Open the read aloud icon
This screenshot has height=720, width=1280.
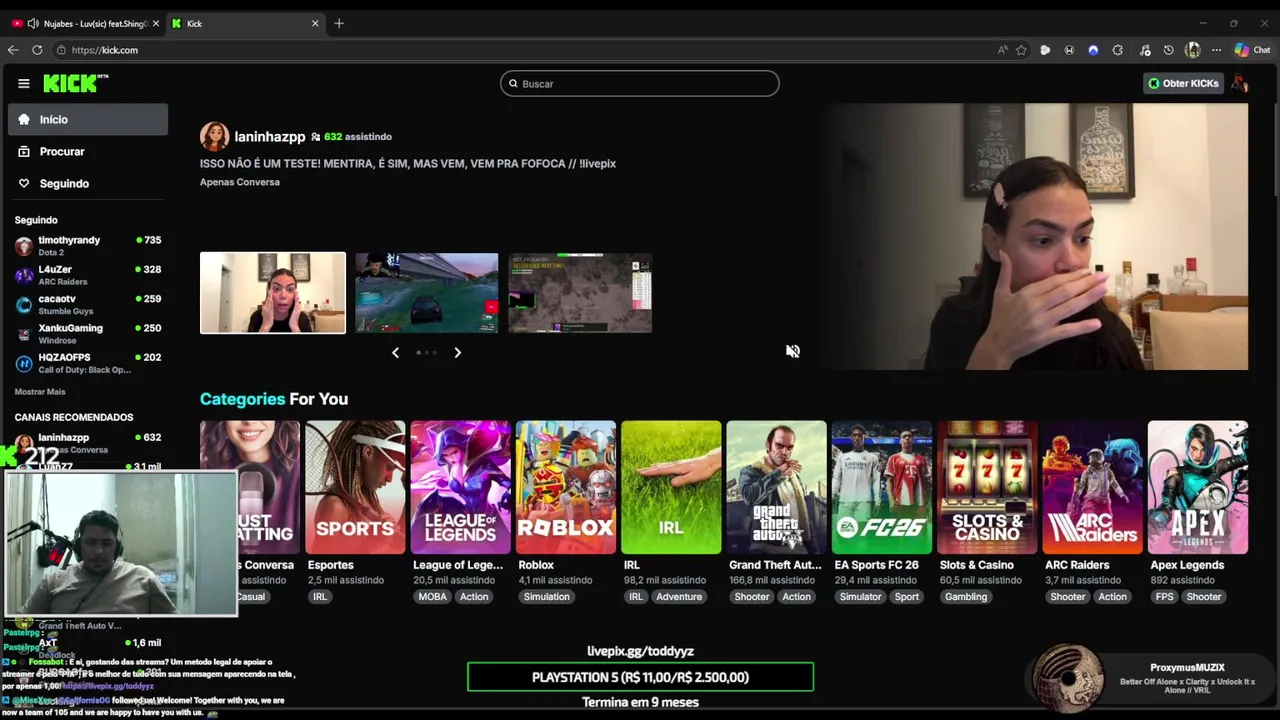(x=1002, y=50)
